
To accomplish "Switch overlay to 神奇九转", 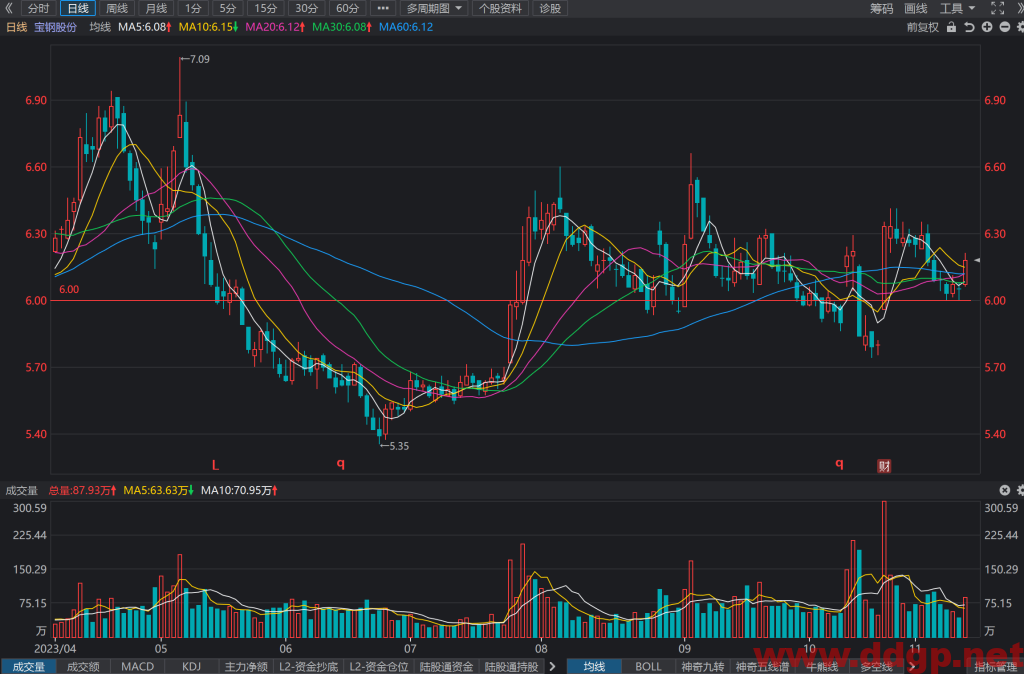I will [x=703, y=667].
